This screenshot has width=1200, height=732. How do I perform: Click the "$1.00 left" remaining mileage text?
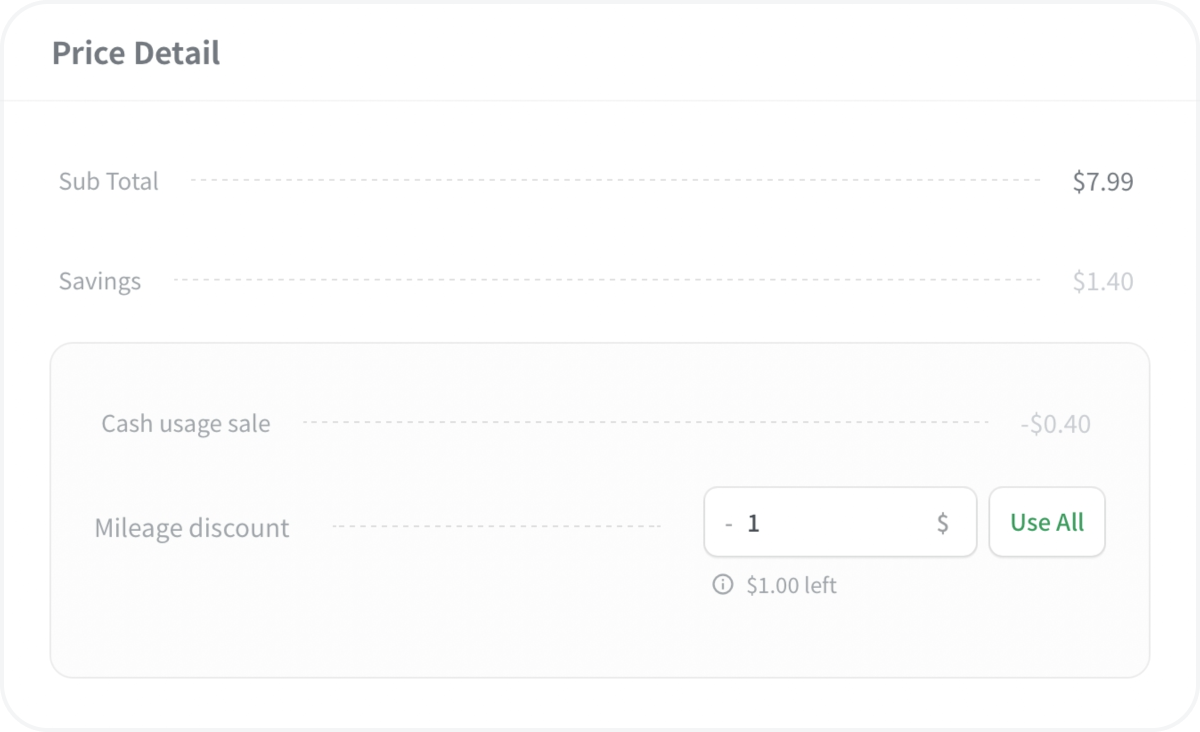(x=791, y=585)
